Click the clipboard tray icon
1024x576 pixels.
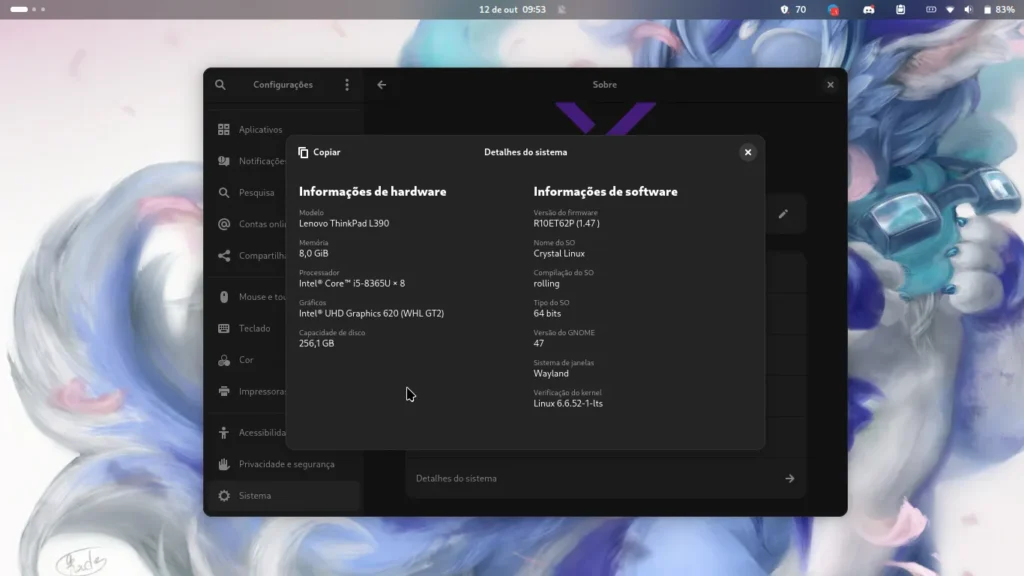click(901, 10)
